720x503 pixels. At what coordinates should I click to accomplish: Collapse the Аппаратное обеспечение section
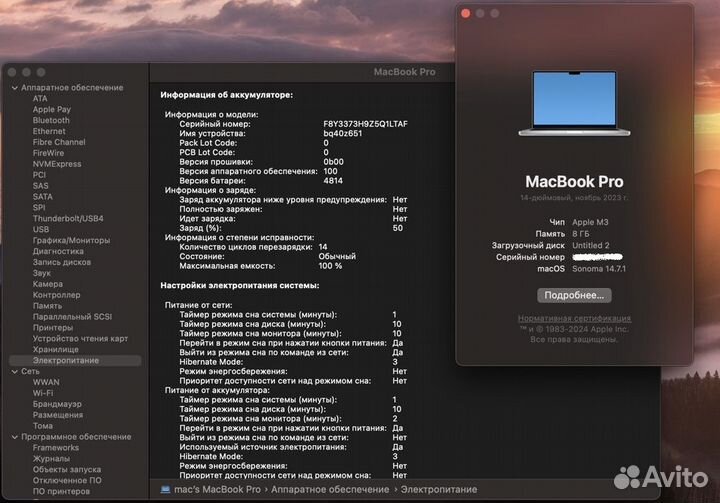15,88
